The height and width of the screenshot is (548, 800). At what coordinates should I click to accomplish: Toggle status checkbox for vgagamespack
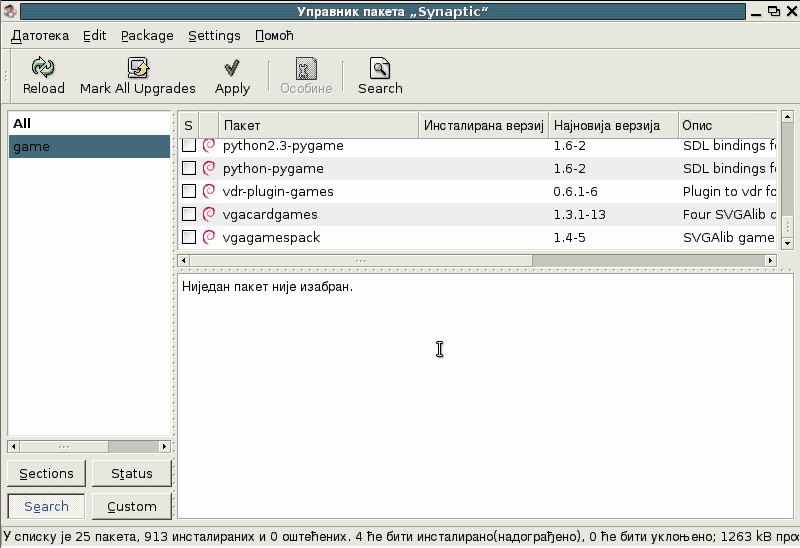tap(189, 237)
